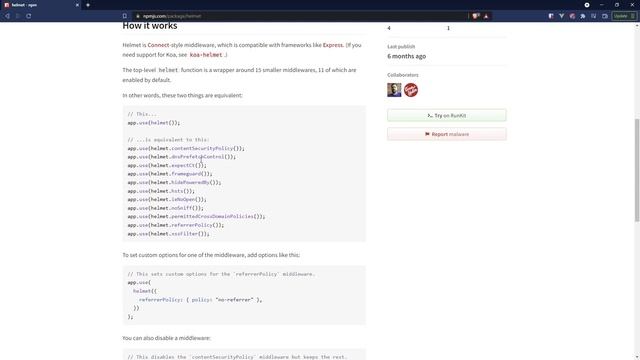Click the helmet.permittedCrossDomainPolicies() code line
The image size is (640, 360).
[196, 216]
